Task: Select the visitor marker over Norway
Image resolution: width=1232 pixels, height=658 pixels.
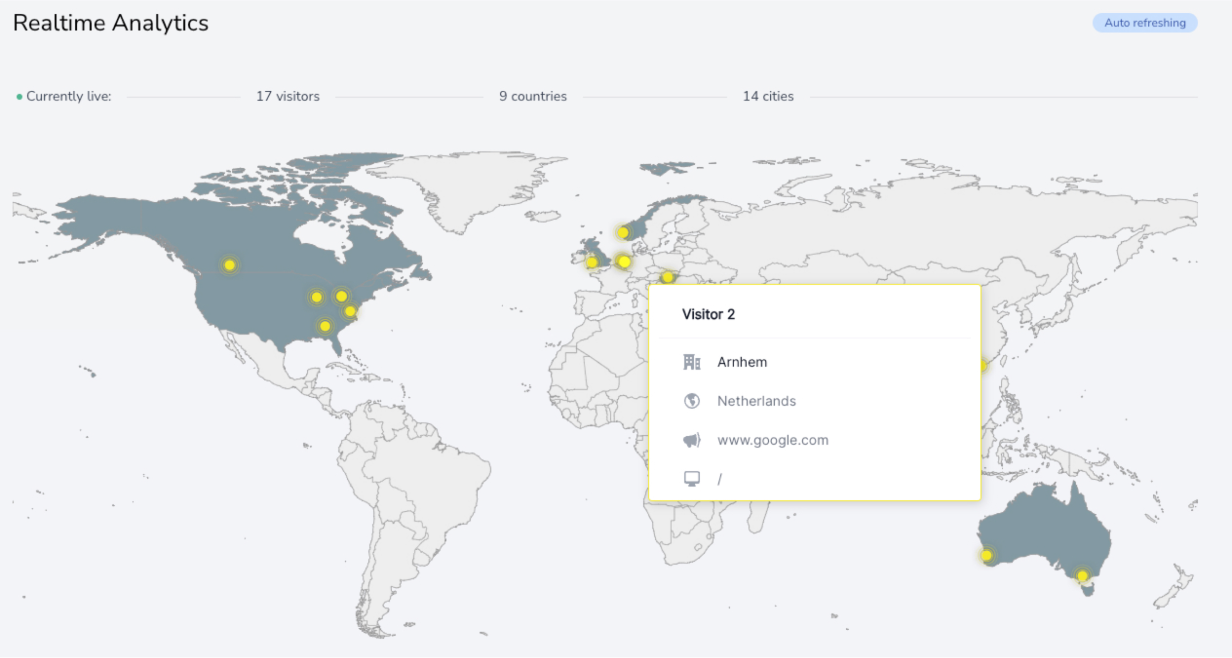Action: [622, 232]
